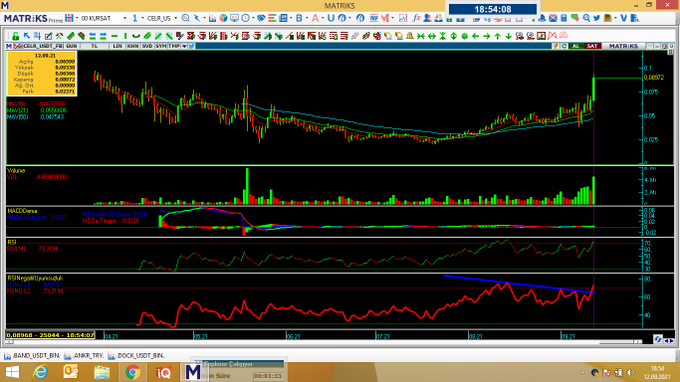Toggle the LGN logarithmic scale button

point(117,46)
